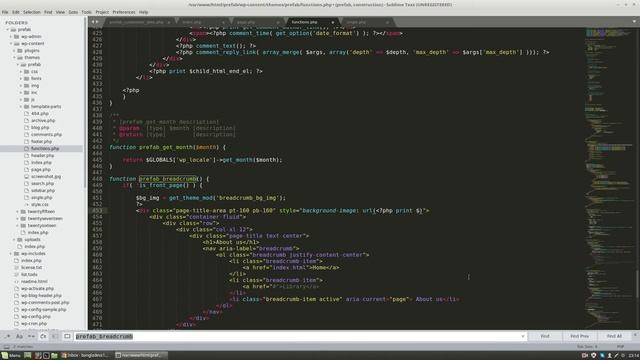
Task: Expand the wp-includes folder
Action: (11, 253)
